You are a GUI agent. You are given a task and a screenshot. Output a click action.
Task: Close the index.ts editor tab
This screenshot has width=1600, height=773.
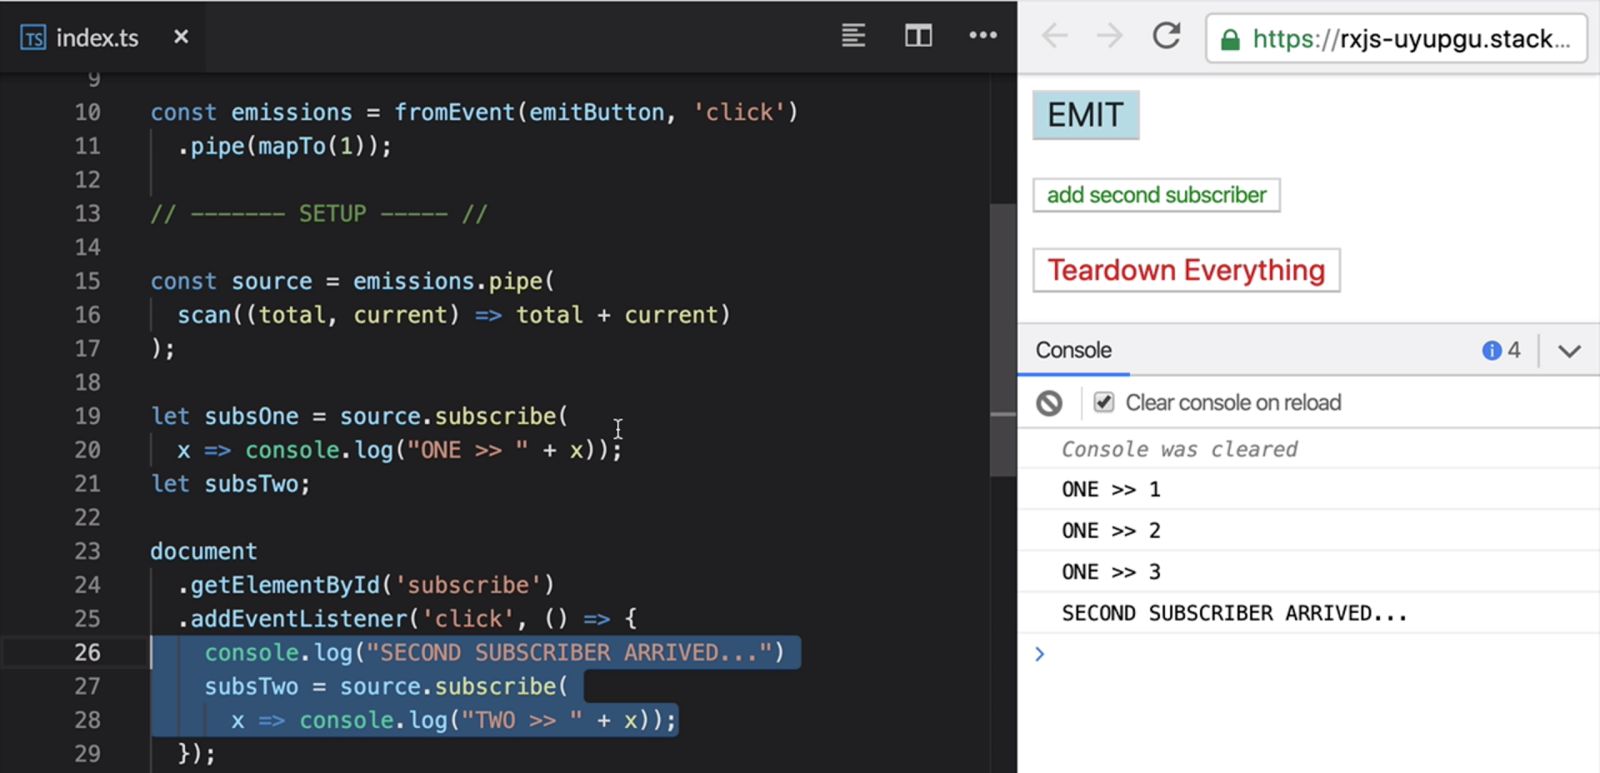pos(181,37)
